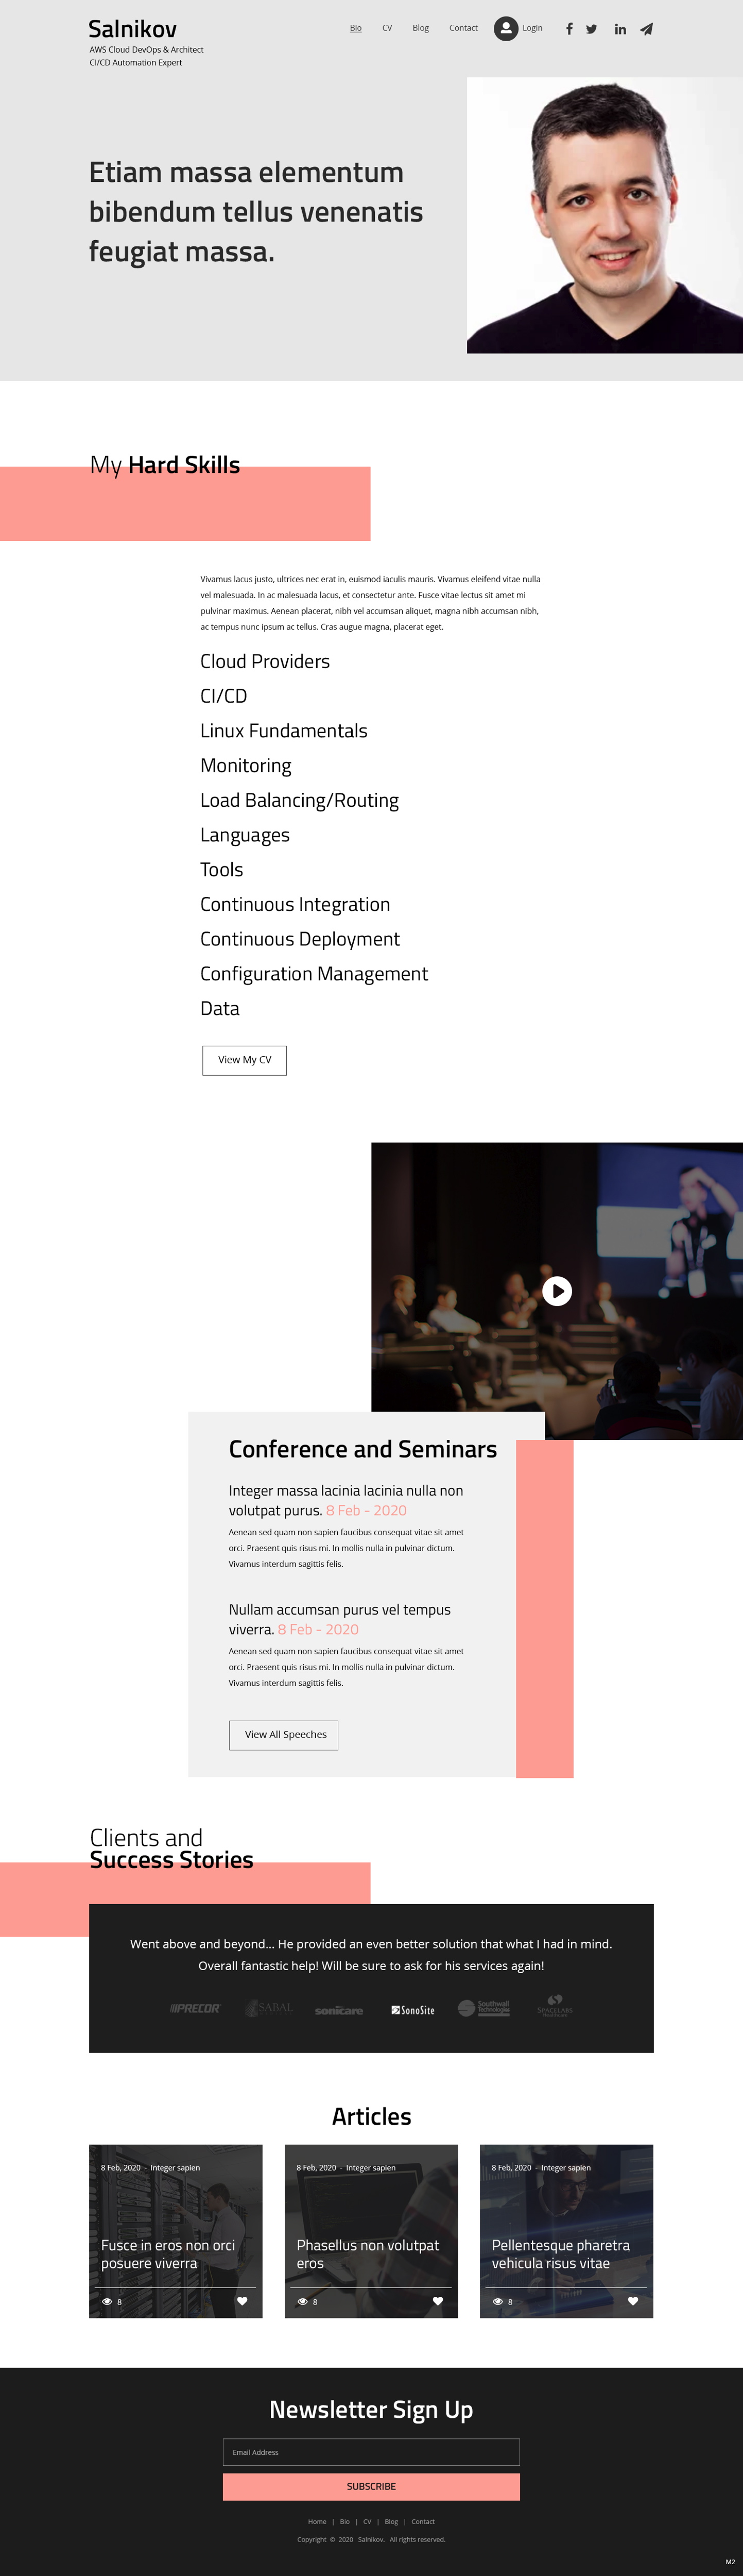Click the SonoSite client logo

413,2010
